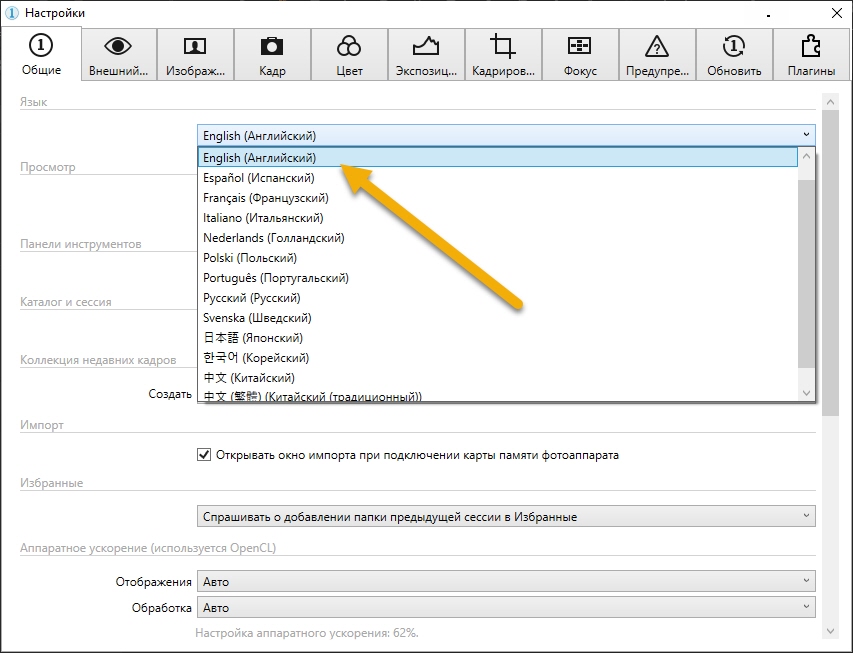This screenshot has width=853, height=653.
Task: Pick Português (Португальский) from the list
Action: click(x=497, y=278)
